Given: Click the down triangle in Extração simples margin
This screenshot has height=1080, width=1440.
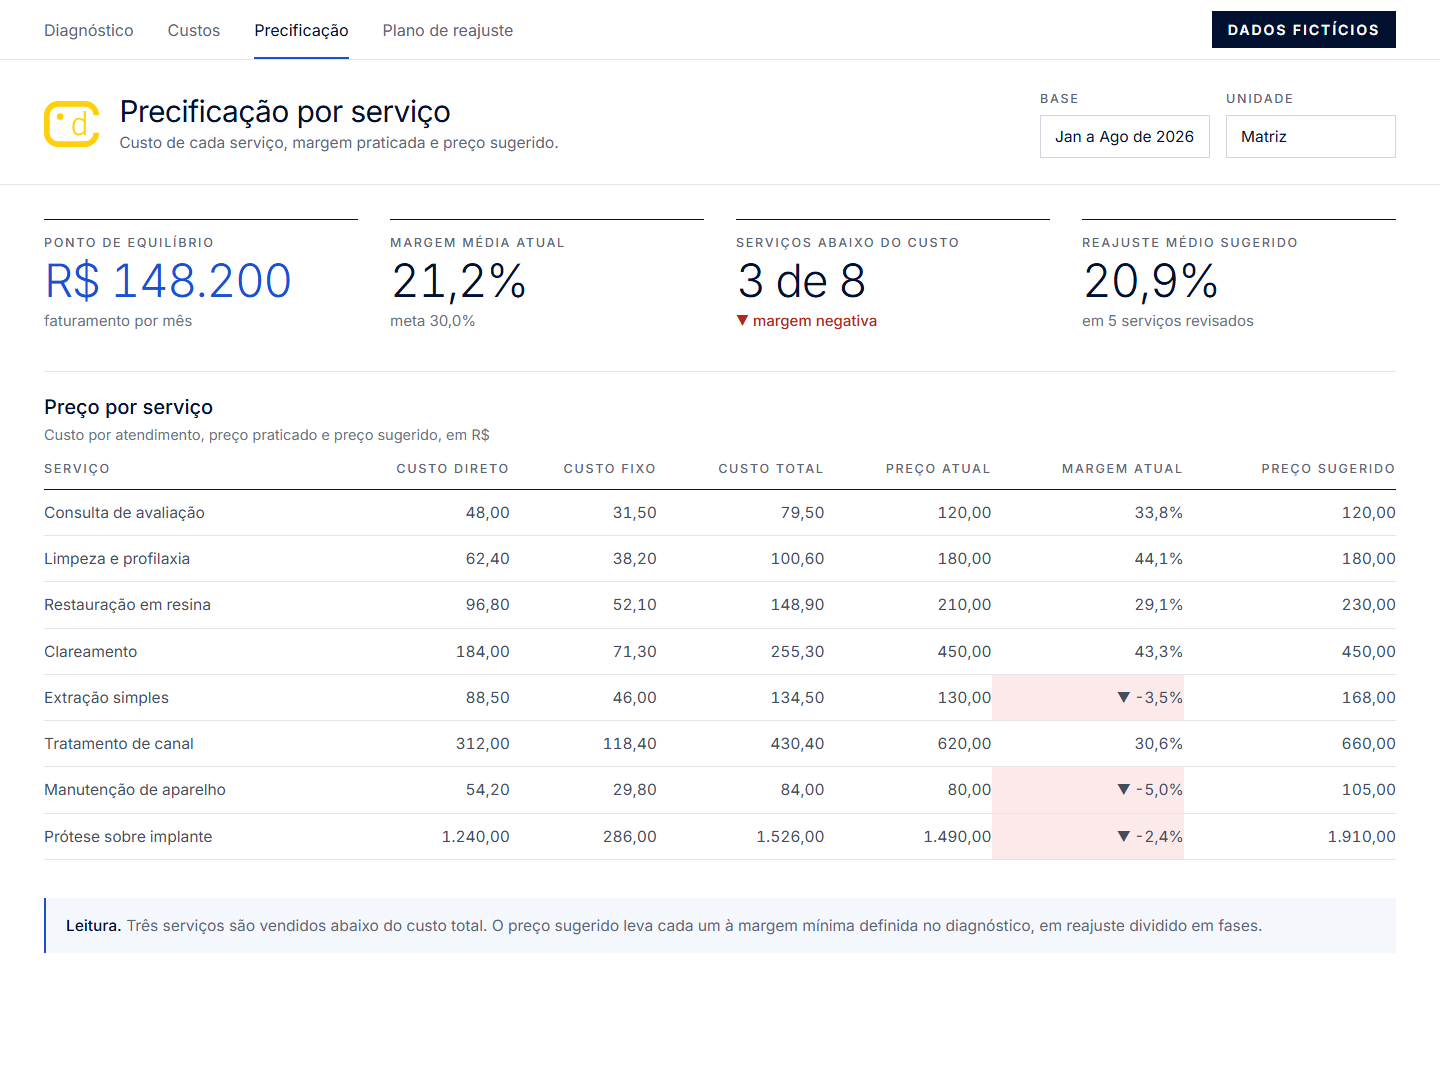Looking at the screenshot, I should (1123, 698).
